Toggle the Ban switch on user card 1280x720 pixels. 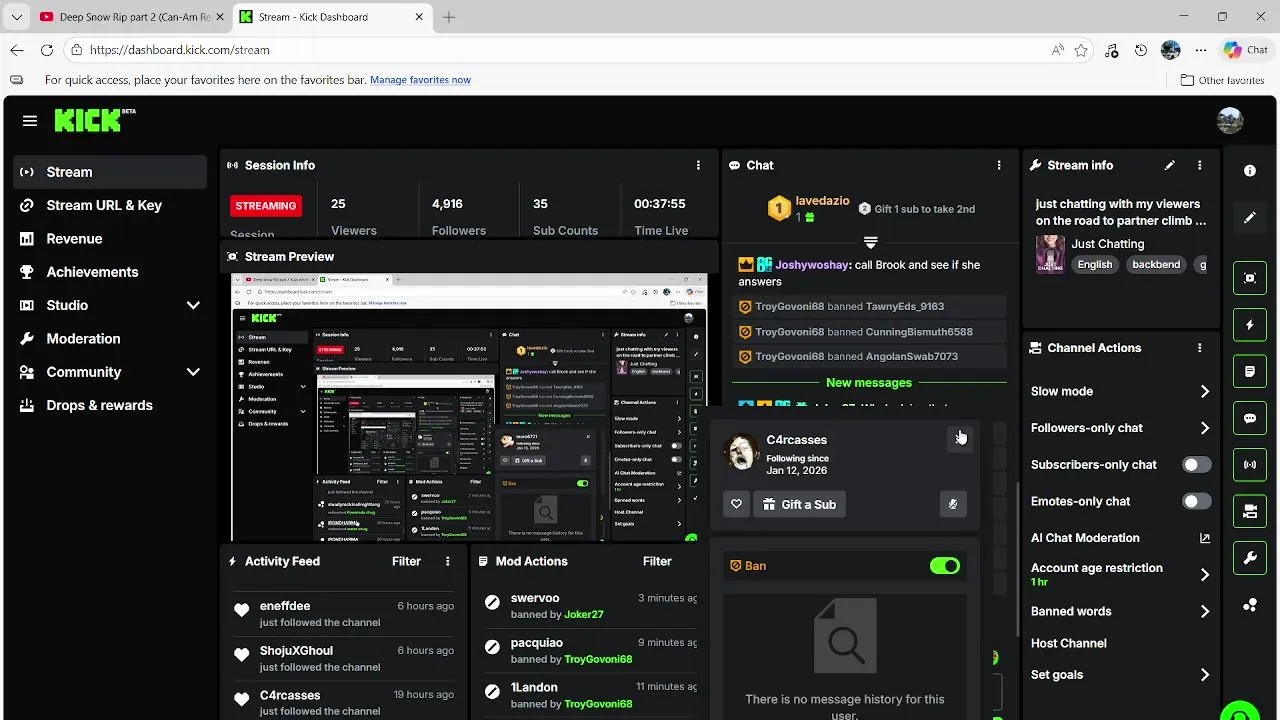coord(944,566)
